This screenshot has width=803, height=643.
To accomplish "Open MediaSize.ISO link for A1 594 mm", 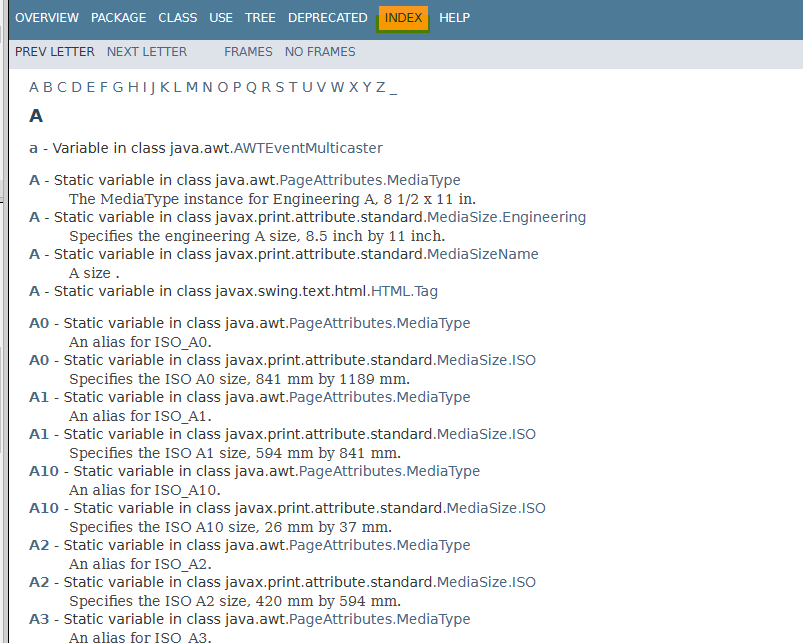I will pos(486,434).
